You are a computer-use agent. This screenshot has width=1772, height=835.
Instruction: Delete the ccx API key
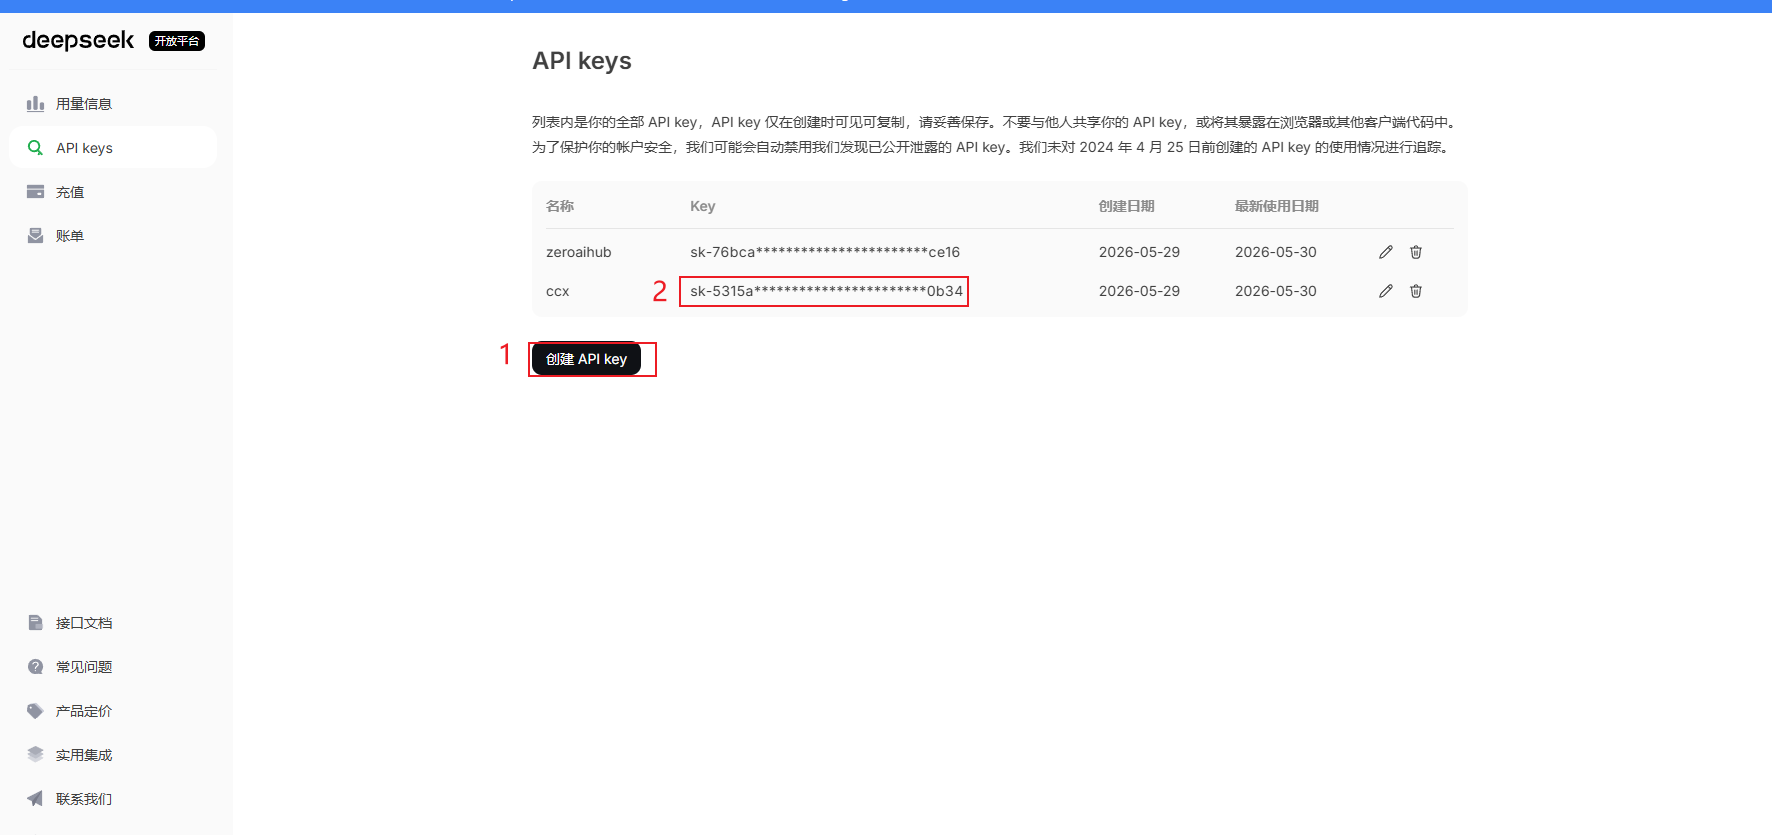[x=1416, y=291]
